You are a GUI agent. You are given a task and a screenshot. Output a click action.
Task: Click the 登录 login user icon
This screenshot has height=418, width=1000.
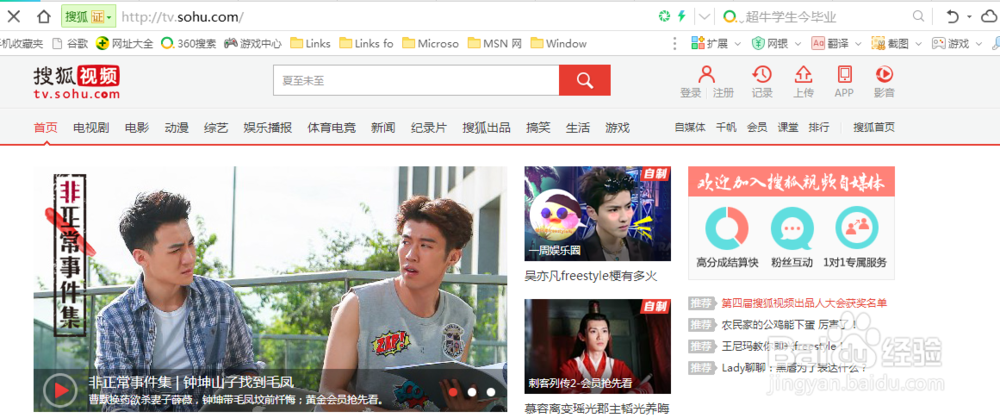point(706,75)
